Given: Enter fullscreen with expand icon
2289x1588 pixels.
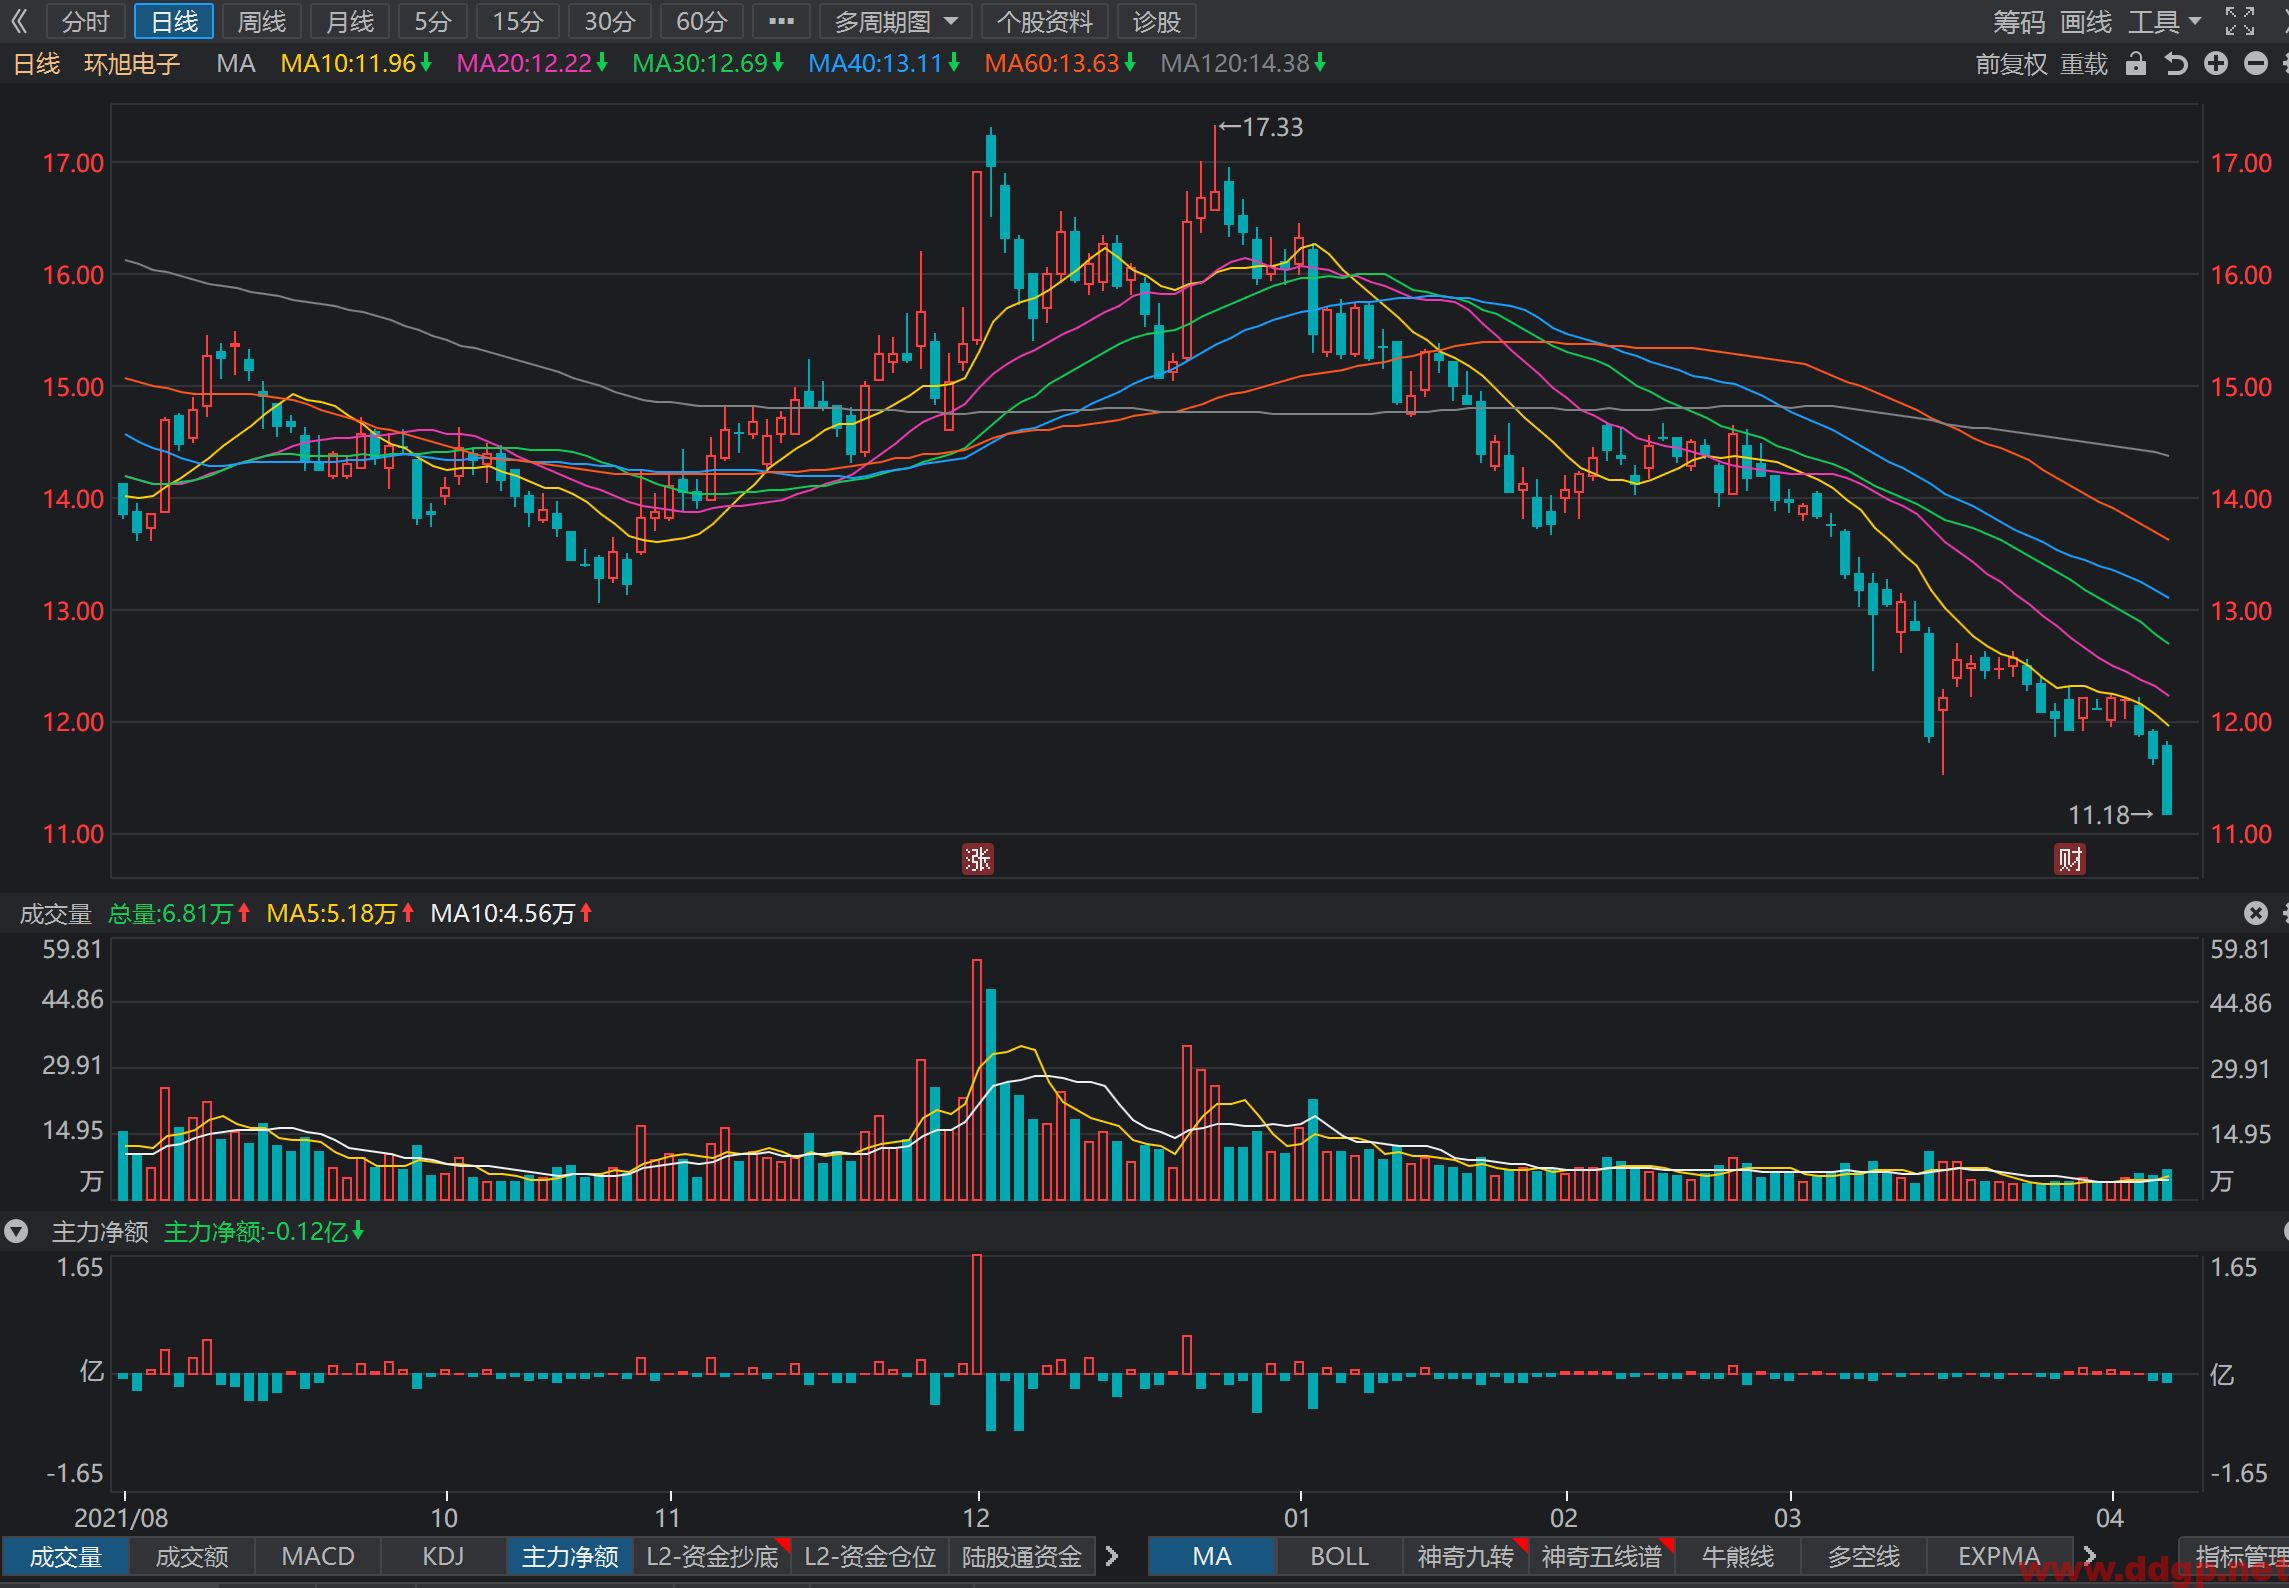Looking at the screenshot, I should pyautogui.click(x=2240, y=21).
